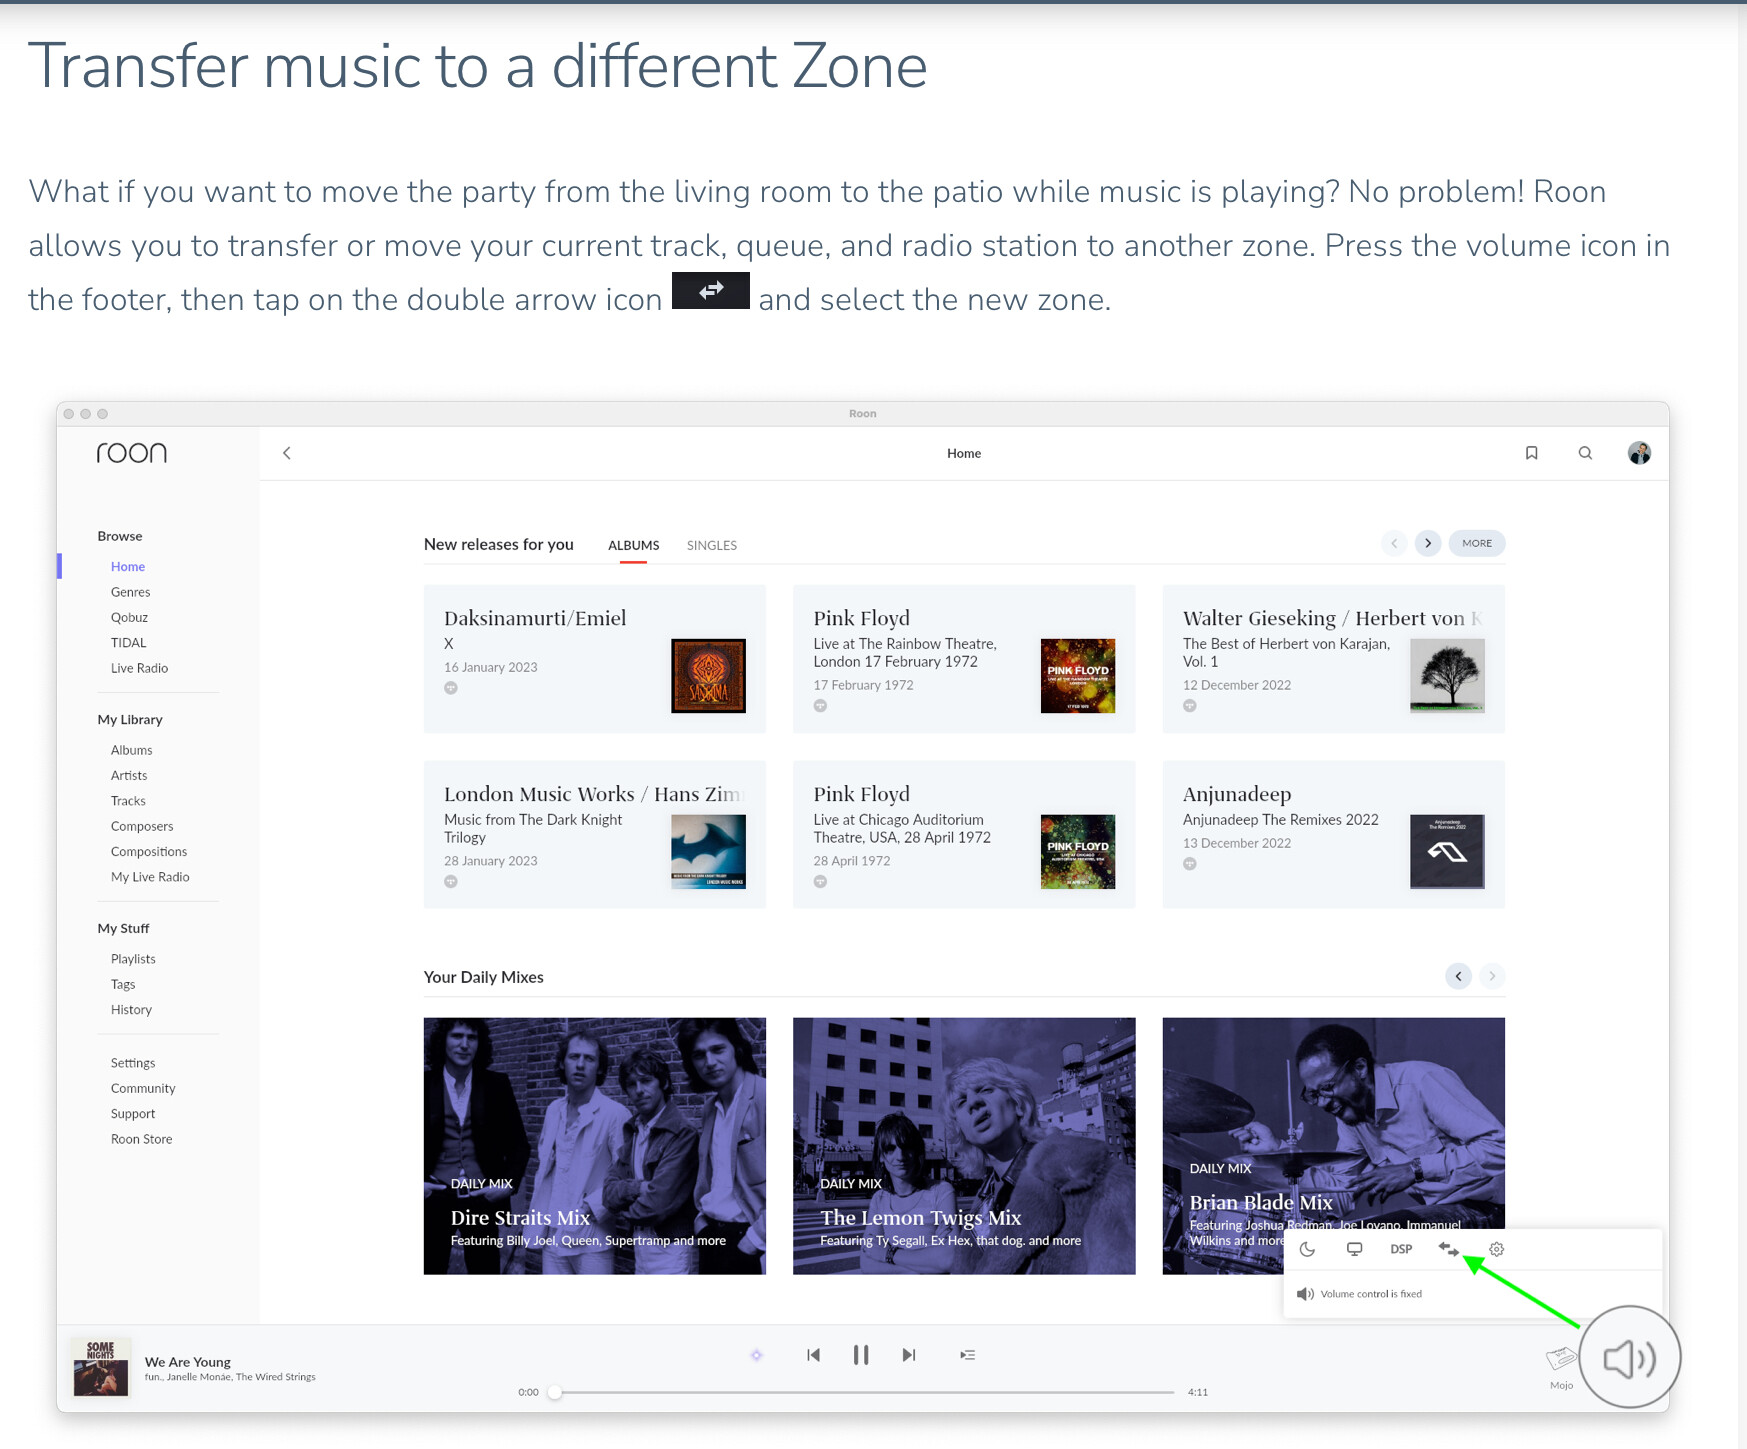1747x1449 pixels.
Task: Select the Mojo zone icon
Action: pyautogui.click(x=1561, y=1359)
